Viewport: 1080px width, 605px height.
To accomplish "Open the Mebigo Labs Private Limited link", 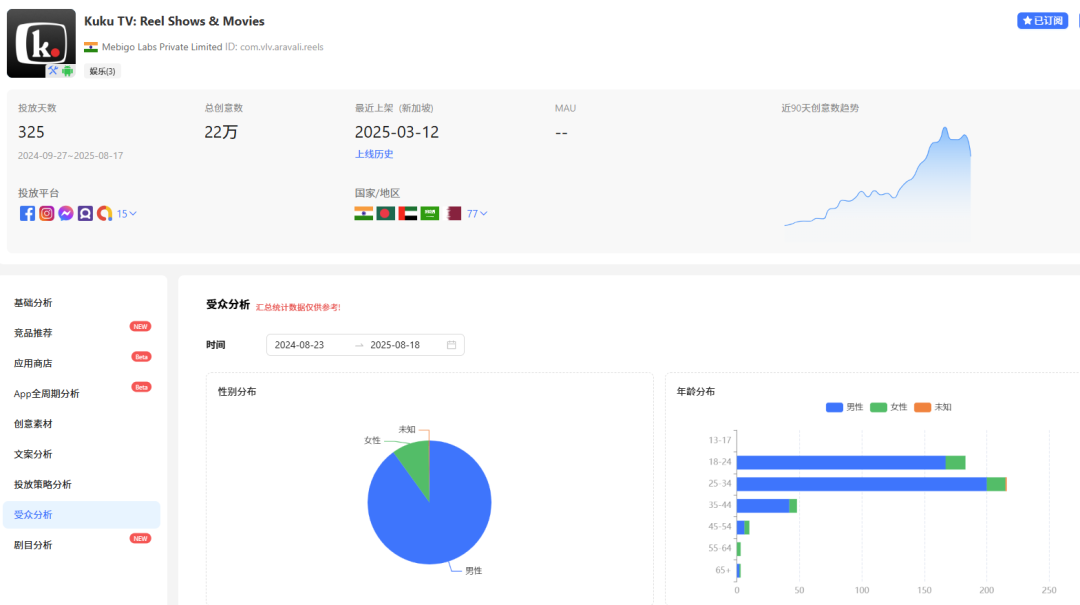I will pos(162,47).
